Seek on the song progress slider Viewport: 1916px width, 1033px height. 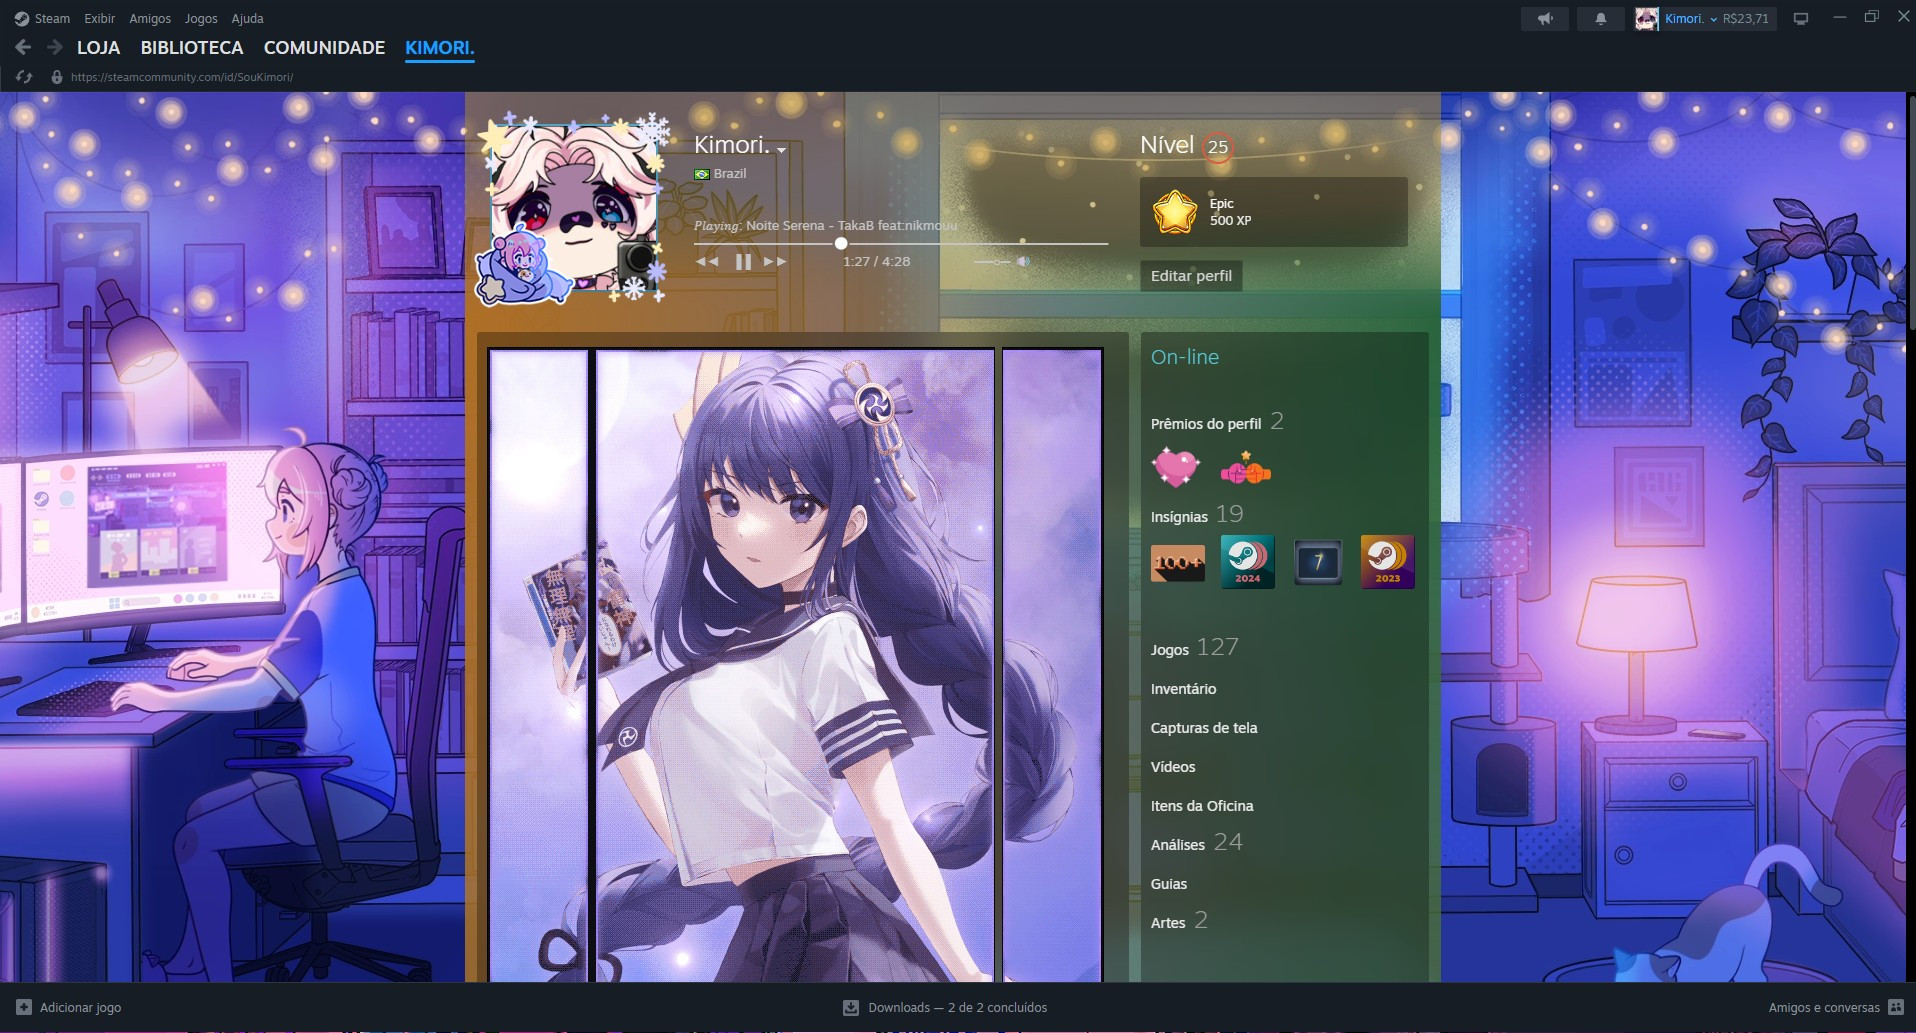coord(901,243)
